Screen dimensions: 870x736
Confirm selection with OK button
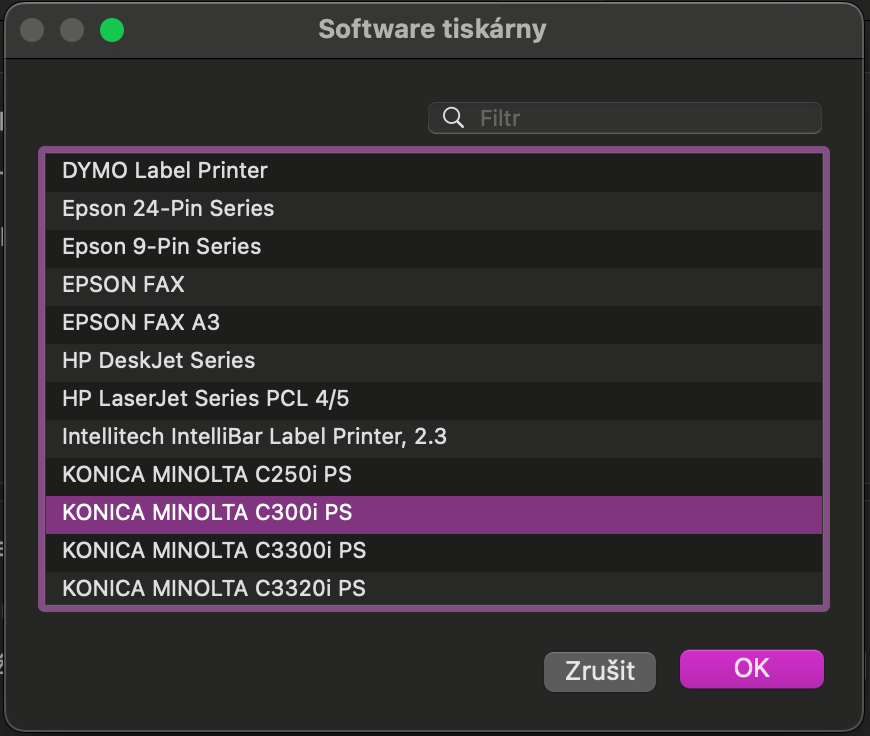[x=752, y=669]
